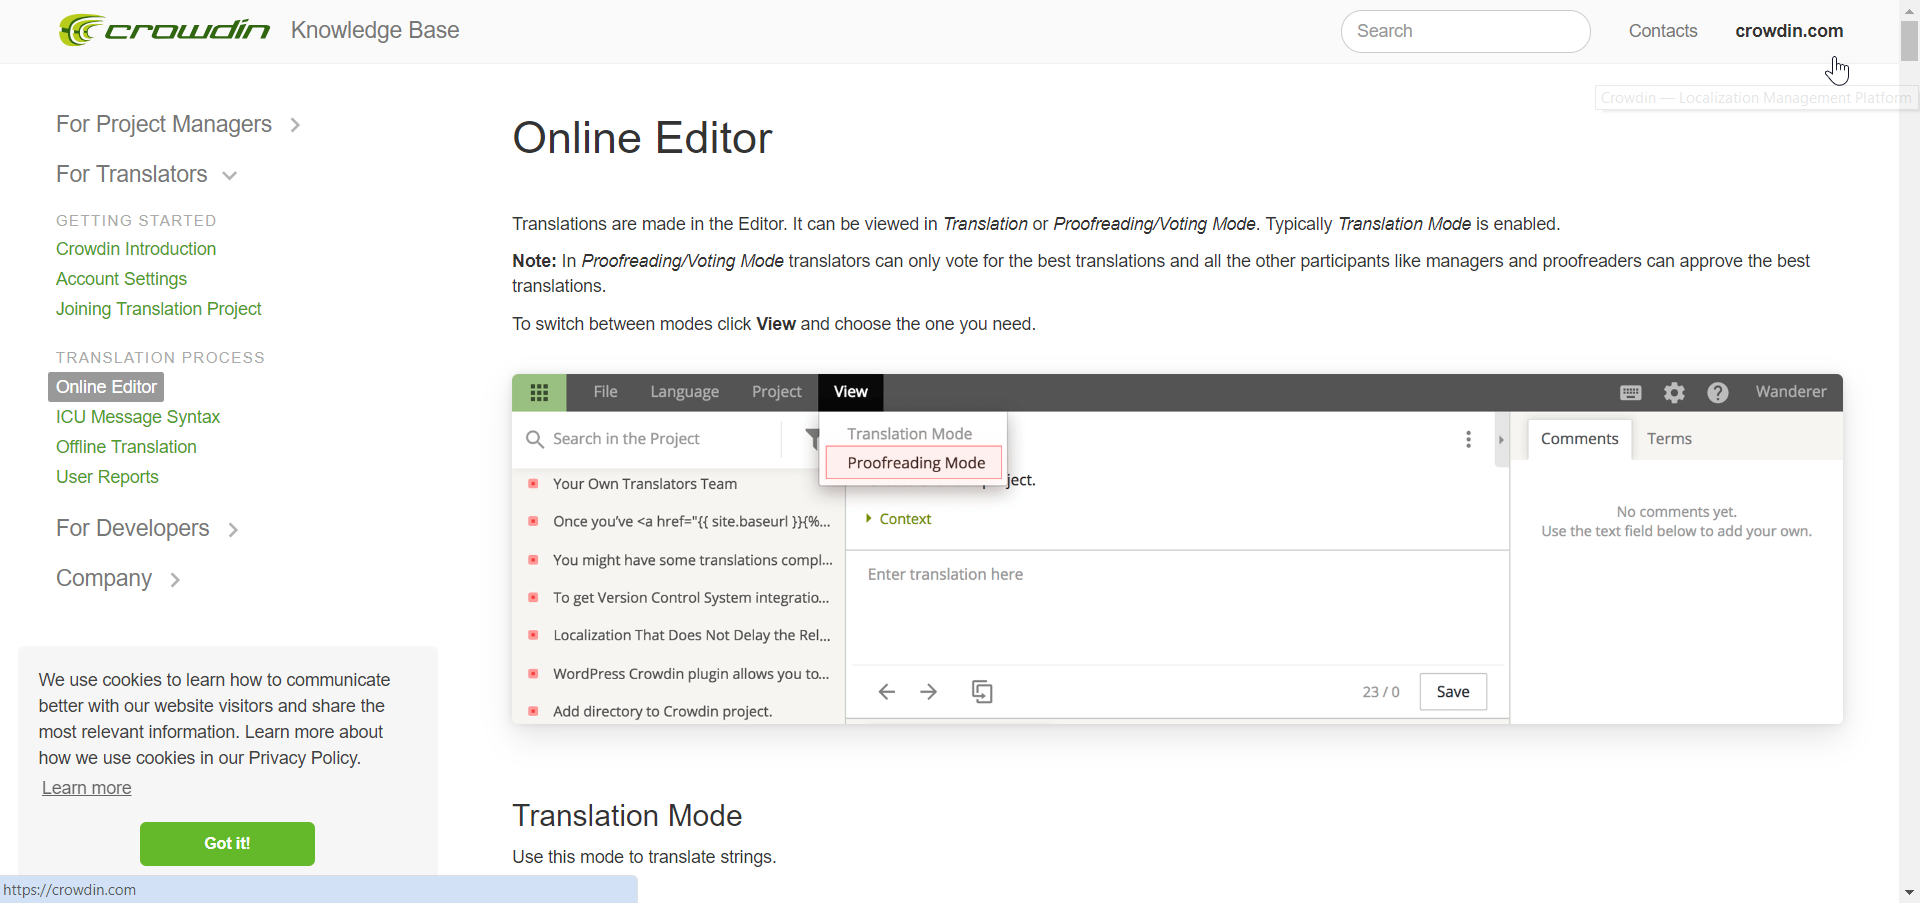Open the string filter funnel icon

(812, 438)
